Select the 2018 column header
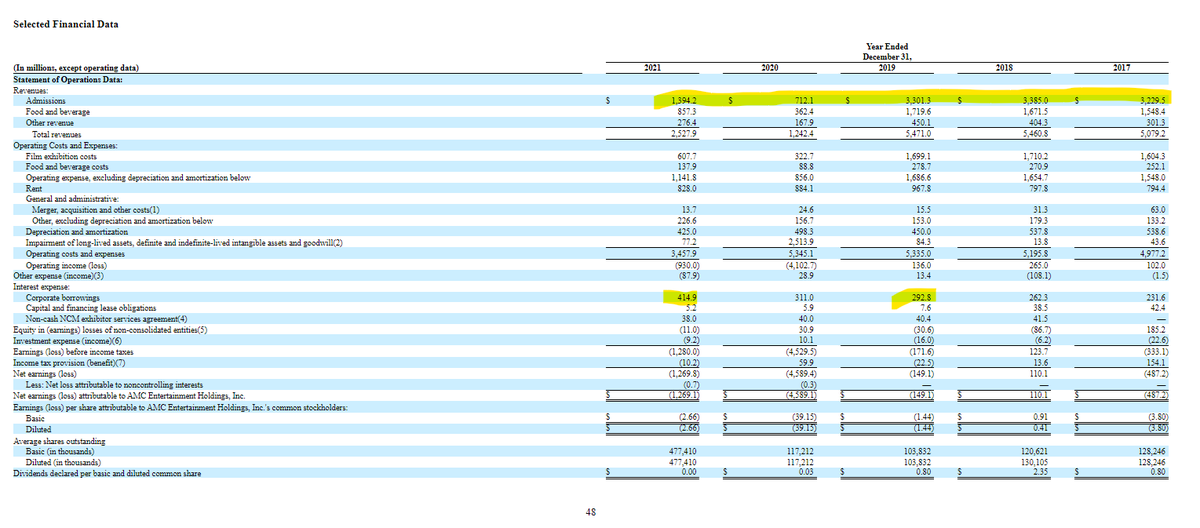This screenshot has width=1200, height=528. click(1006, 68)
